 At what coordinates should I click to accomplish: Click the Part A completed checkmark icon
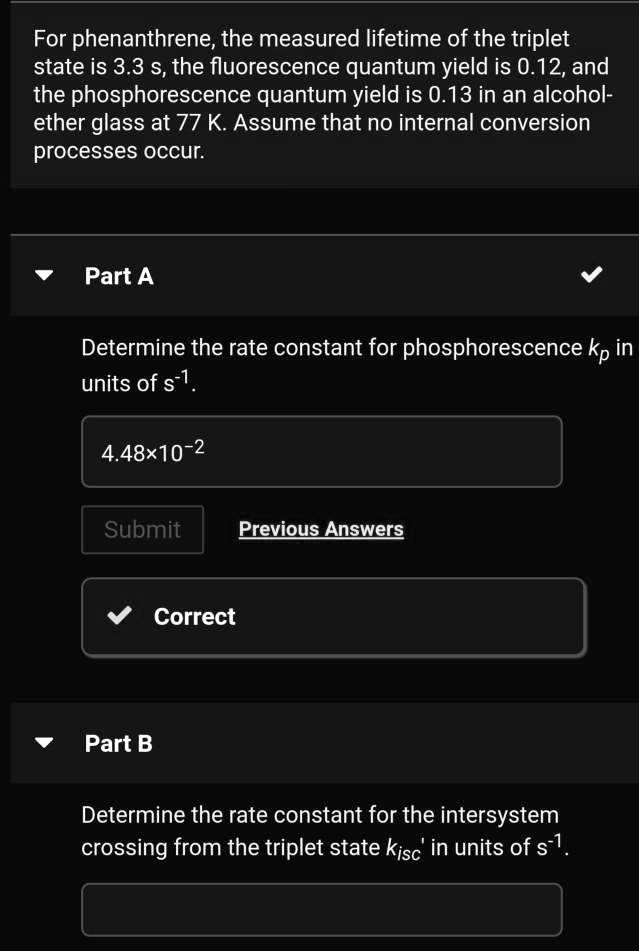[x=592, y=276]
